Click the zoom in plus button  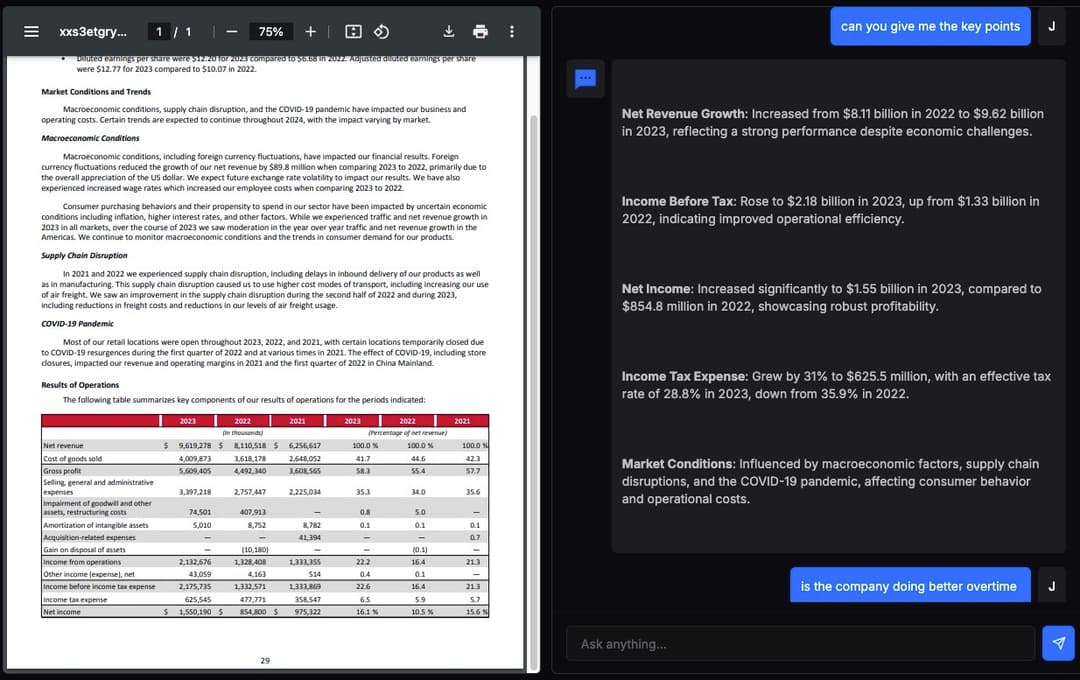pos(310,31)
